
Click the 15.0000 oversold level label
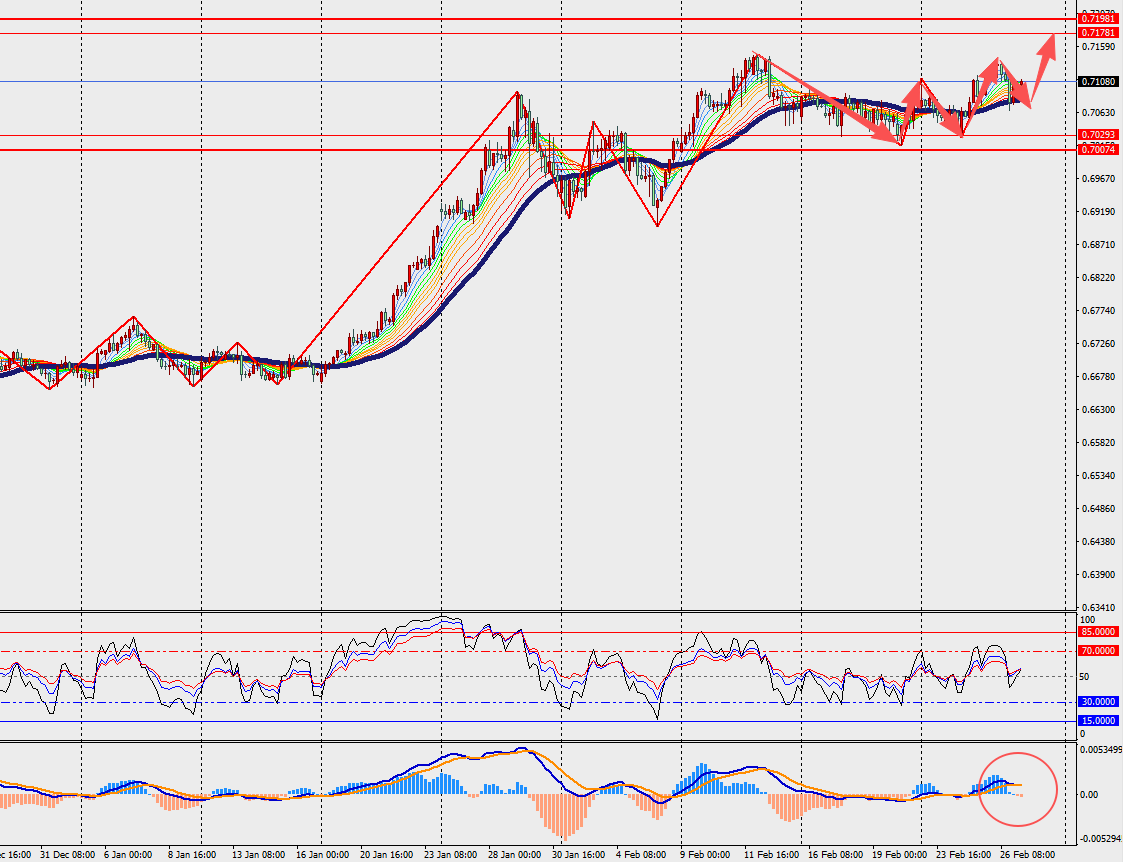(1098, 720)
